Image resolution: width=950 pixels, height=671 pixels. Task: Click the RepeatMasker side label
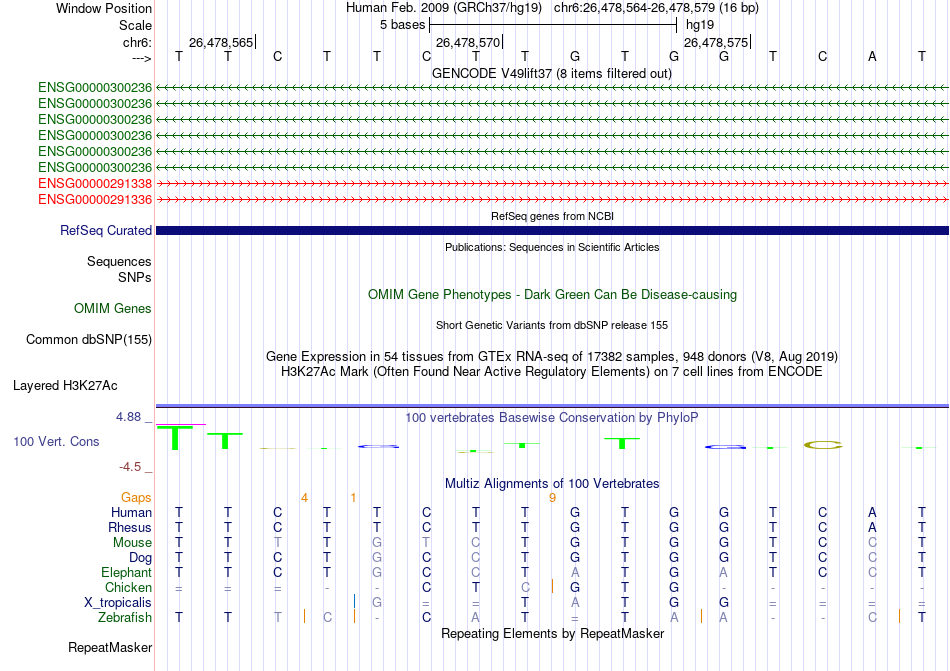pos(110,647)
